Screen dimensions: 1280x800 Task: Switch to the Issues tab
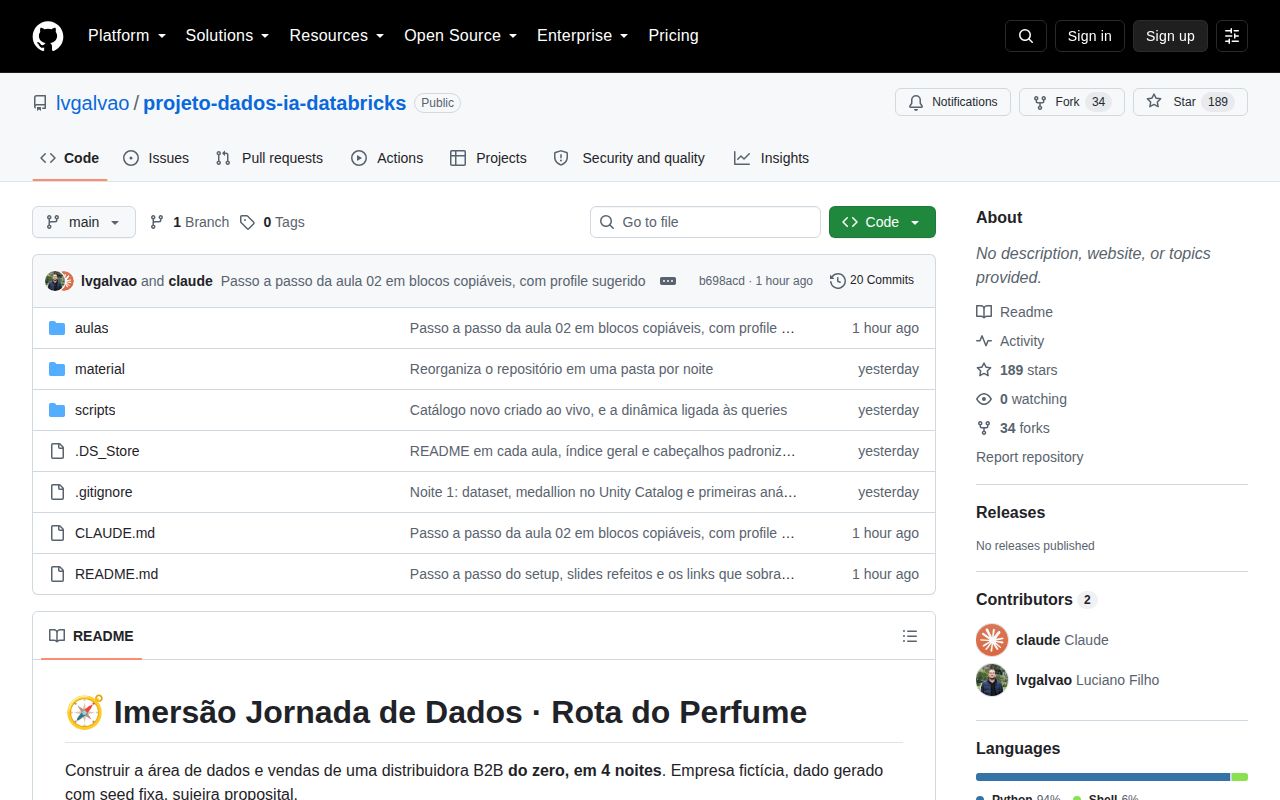pyautogui.click(x=156, y=158)
